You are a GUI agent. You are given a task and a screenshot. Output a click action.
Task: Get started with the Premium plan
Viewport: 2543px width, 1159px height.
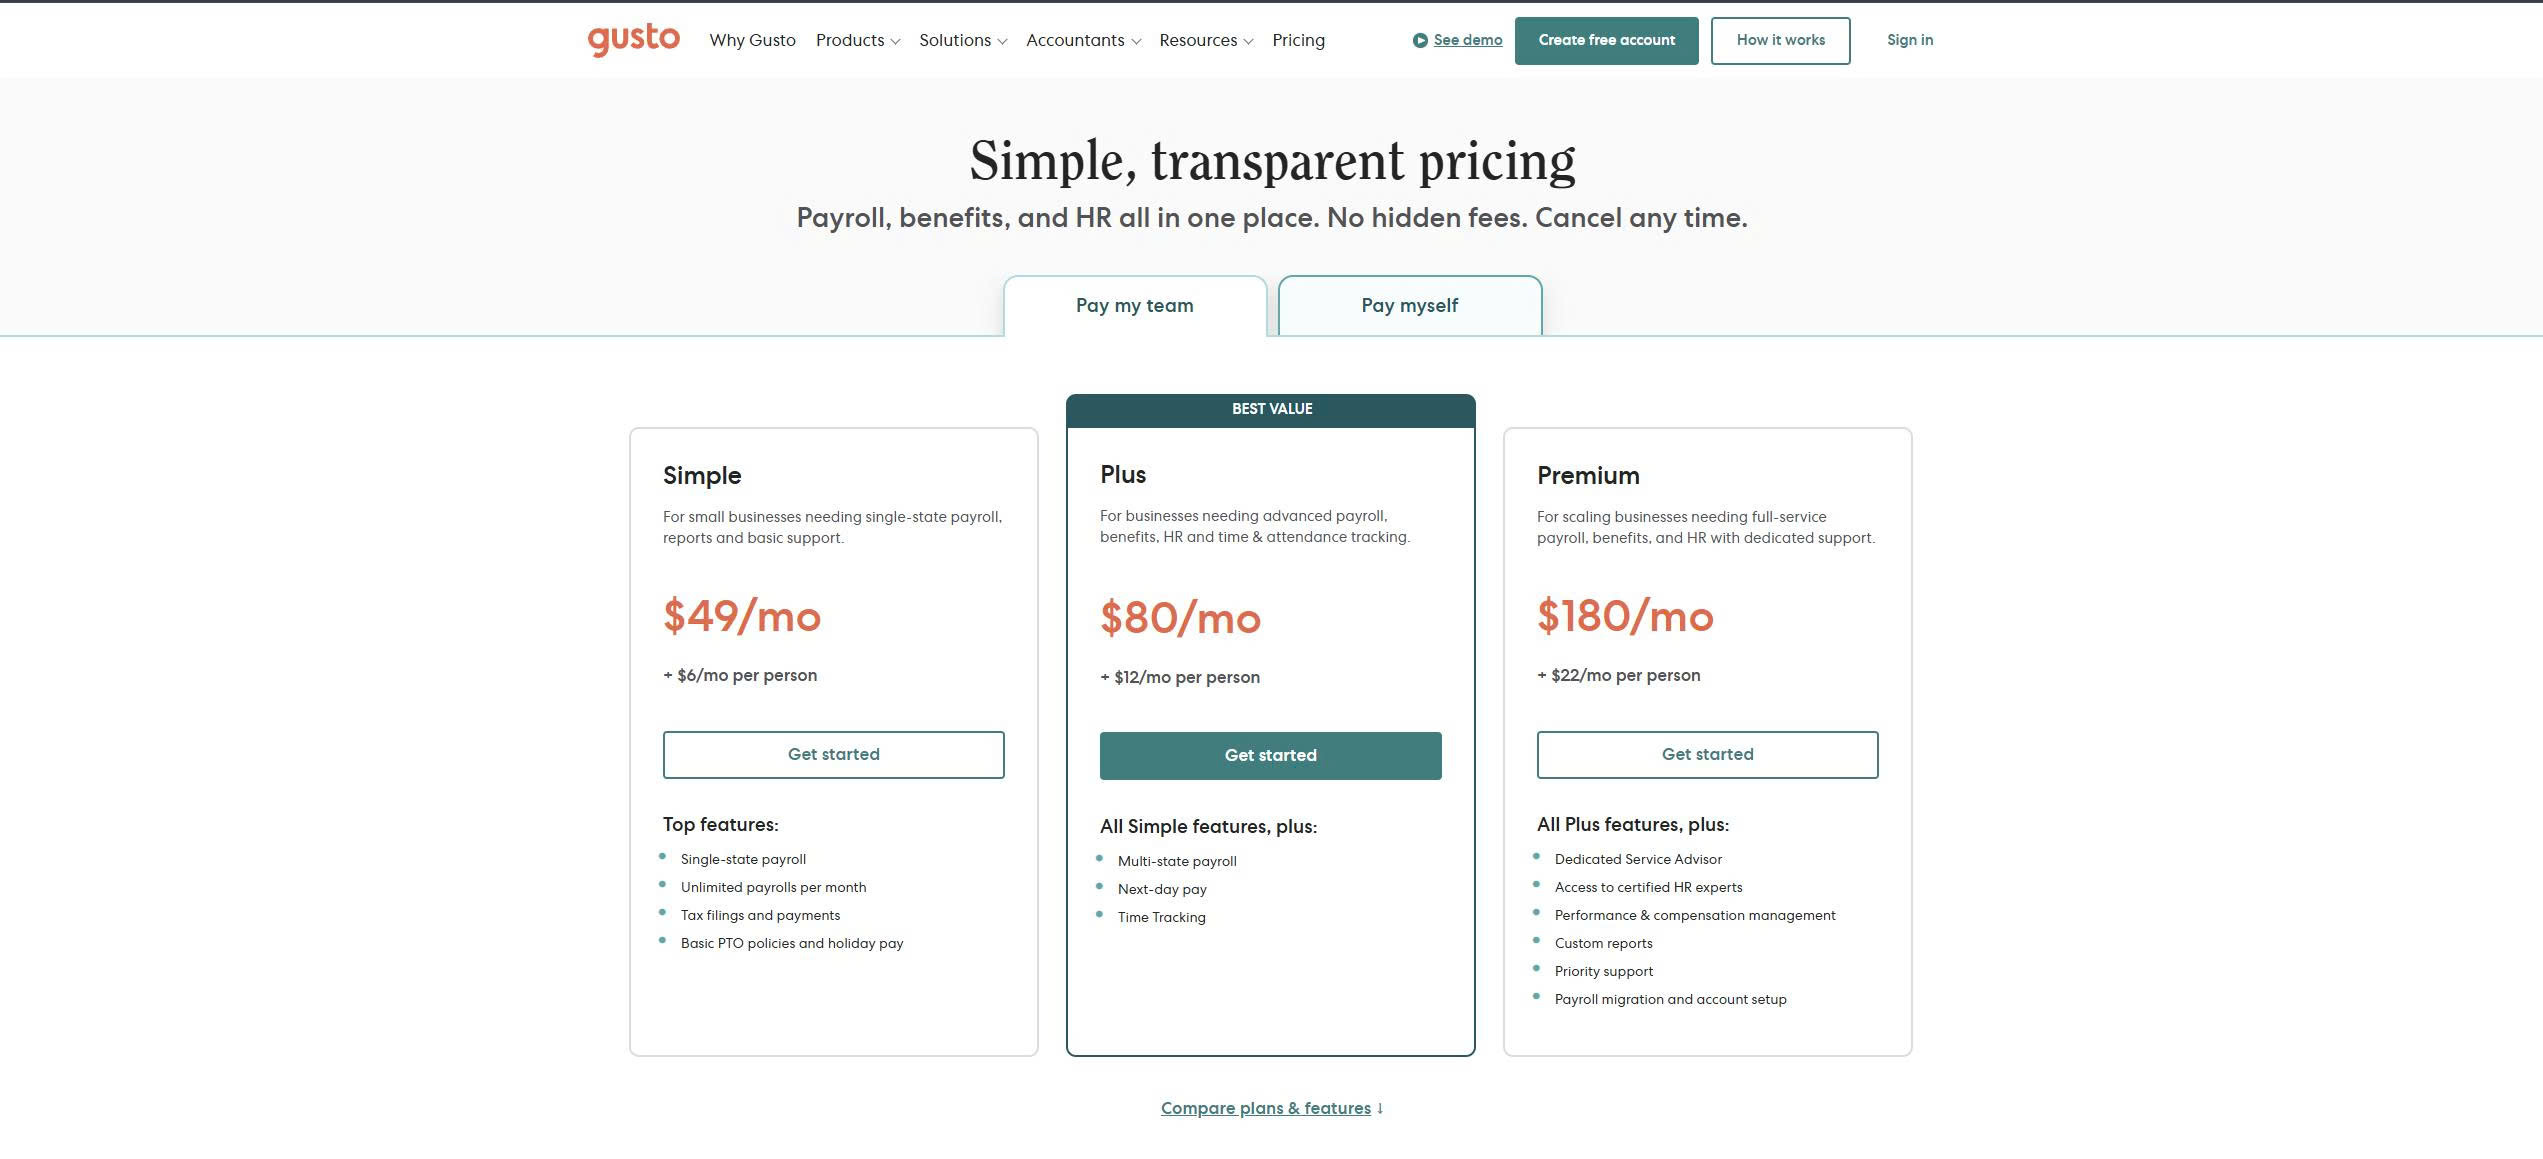pos(1707,754)
